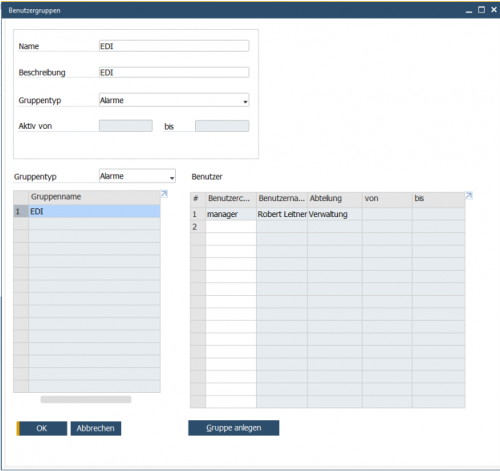Maximize the Benutzergruppen window
This screenshot has width=500, height=471.
481,10
